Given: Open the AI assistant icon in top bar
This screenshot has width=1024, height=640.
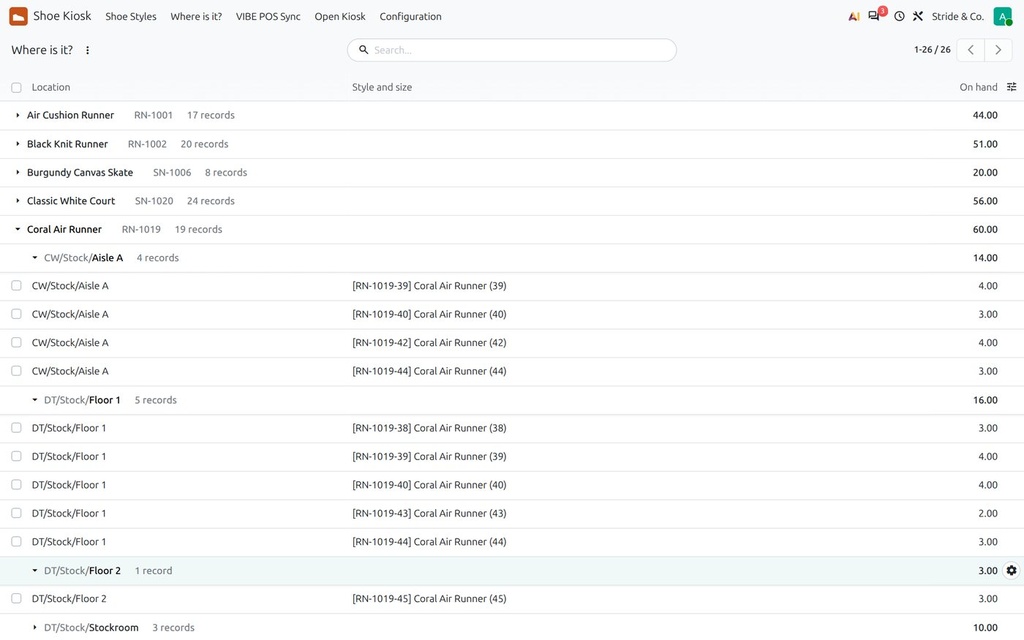Looking at the screenshot, I should point(854,16).
